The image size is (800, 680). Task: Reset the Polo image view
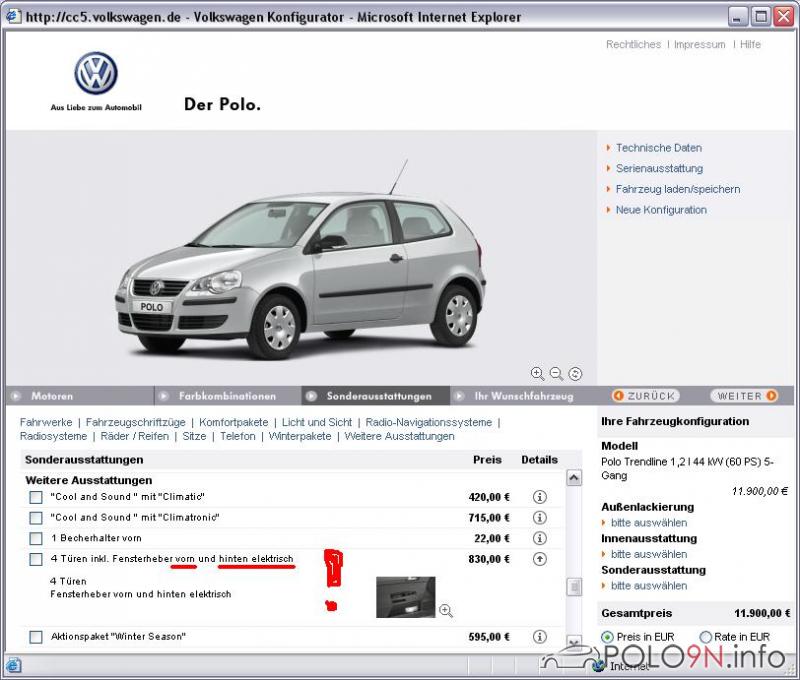[575, 373]
